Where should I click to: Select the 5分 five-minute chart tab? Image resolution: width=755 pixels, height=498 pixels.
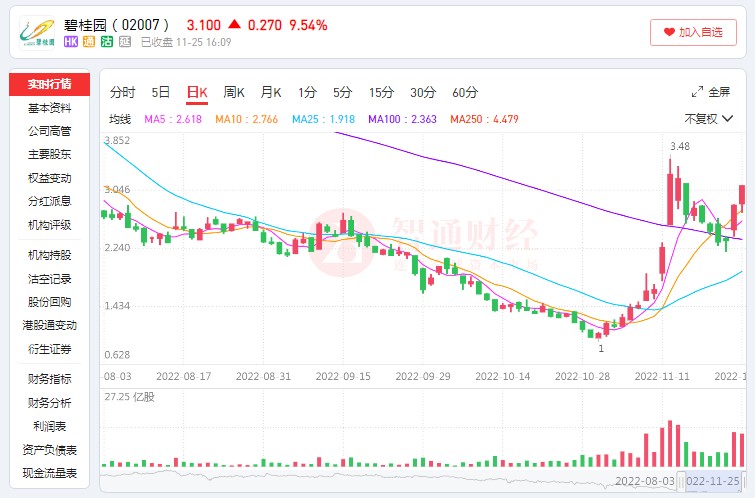343,93
